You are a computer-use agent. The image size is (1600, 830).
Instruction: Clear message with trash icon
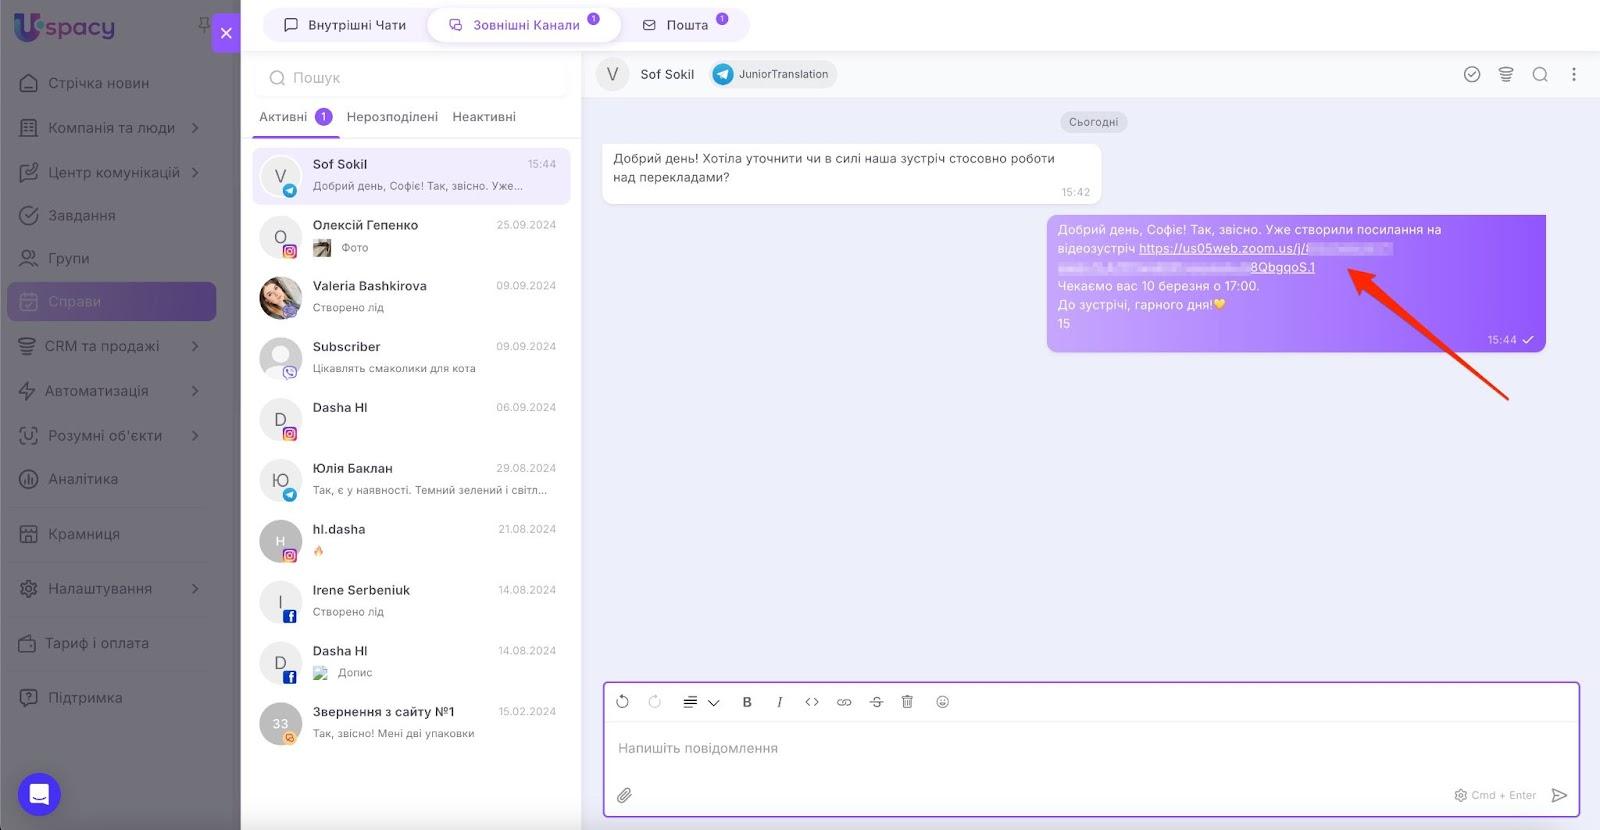pos(908,702)
